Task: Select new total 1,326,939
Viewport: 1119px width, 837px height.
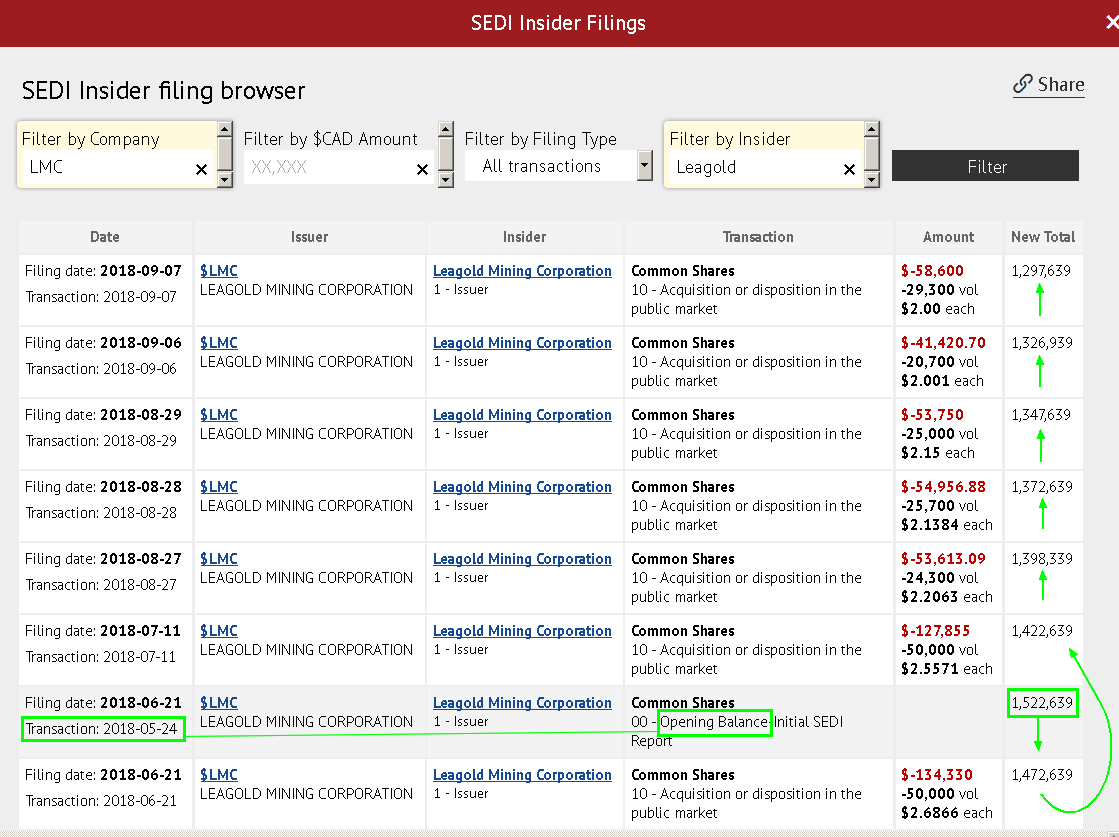Action: click(x=1042, y=343)
